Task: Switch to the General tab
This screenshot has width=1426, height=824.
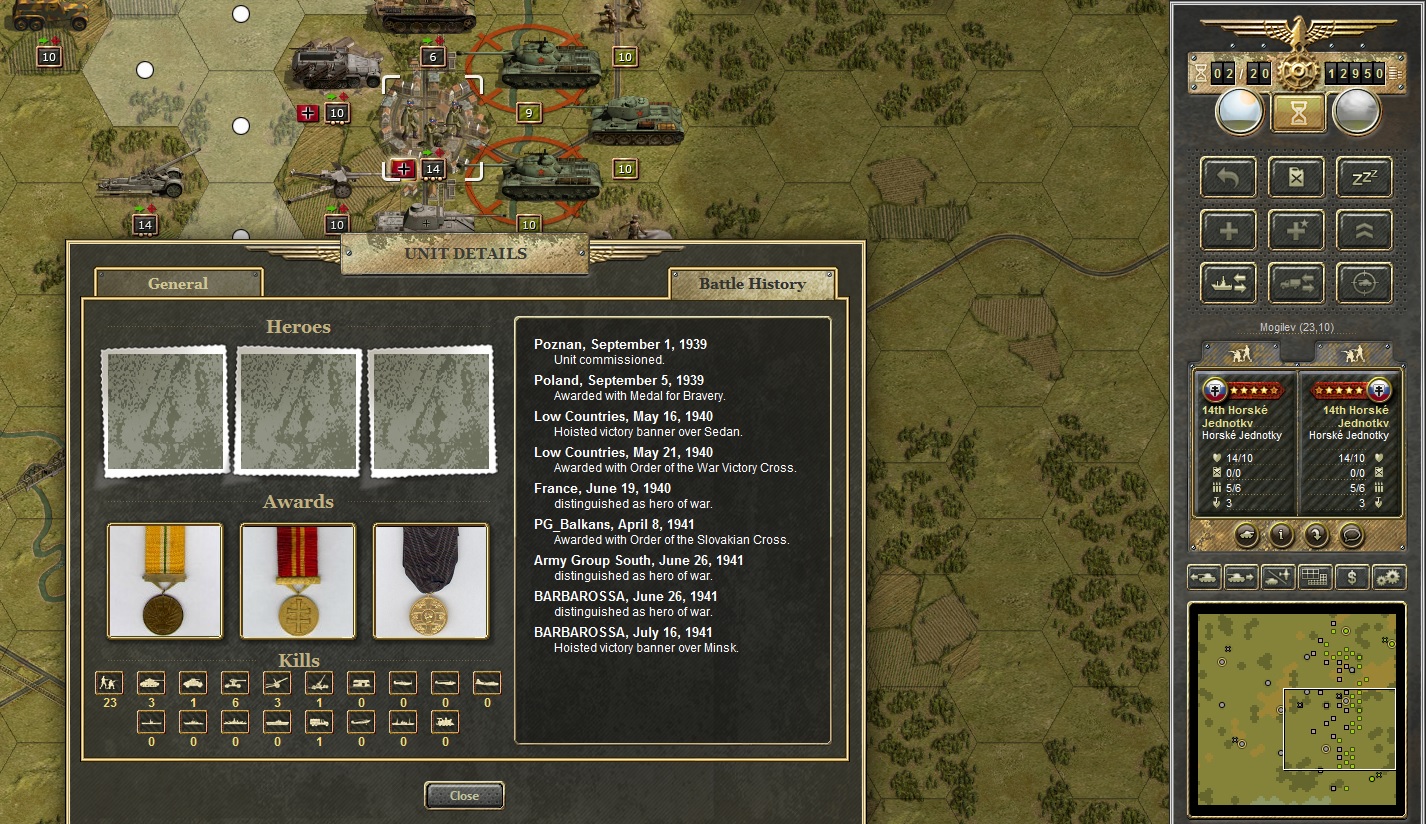Action: click(178, 283)
